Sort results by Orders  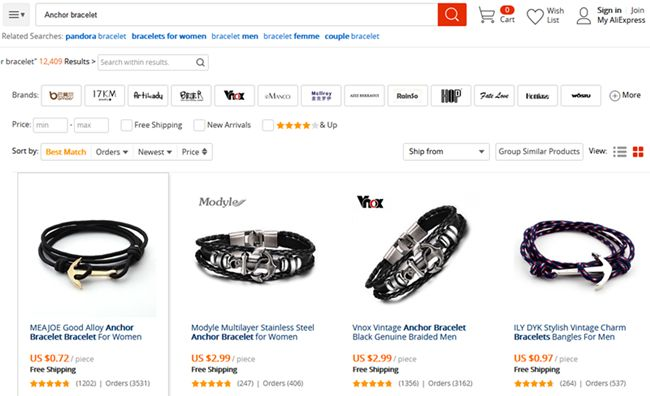coord(112,152)
